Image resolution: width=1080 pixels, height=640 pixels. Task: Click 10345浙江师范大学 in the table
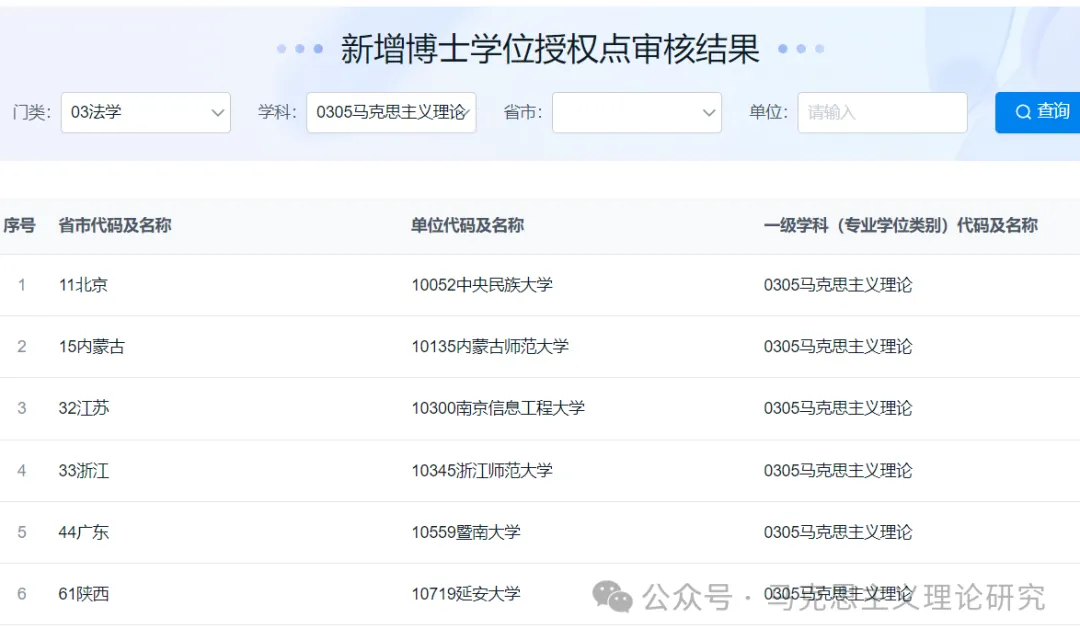482,471
